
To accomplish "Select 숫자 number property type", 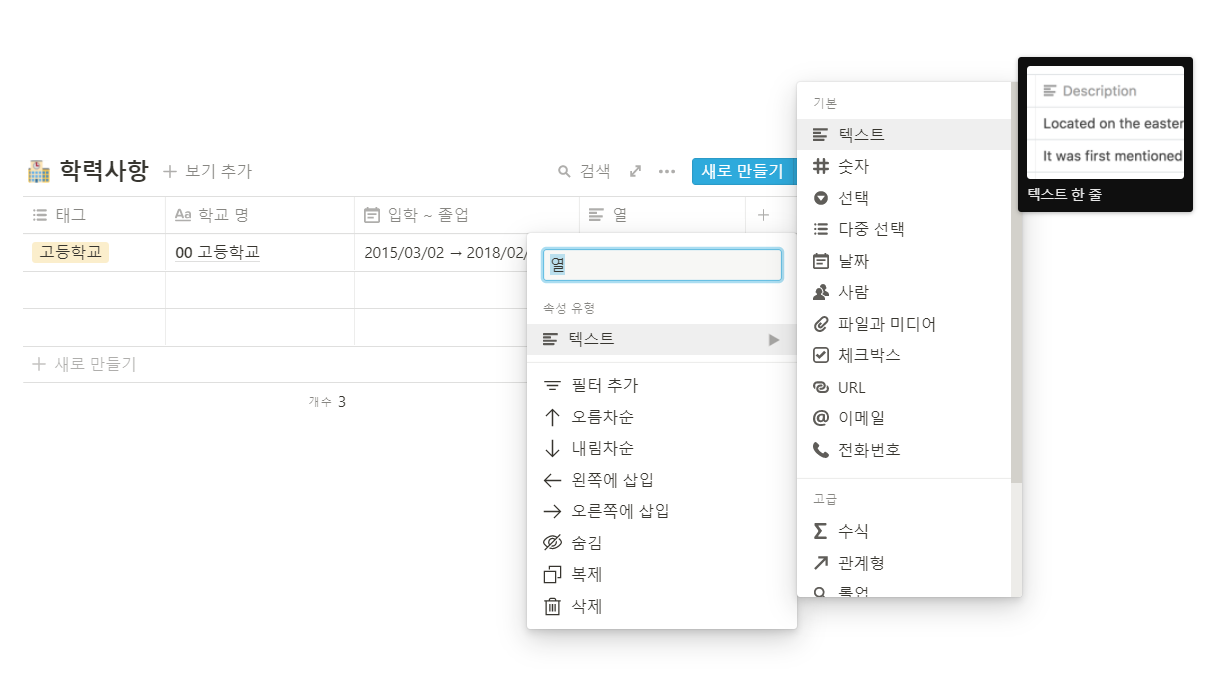I will coord(904,166).
